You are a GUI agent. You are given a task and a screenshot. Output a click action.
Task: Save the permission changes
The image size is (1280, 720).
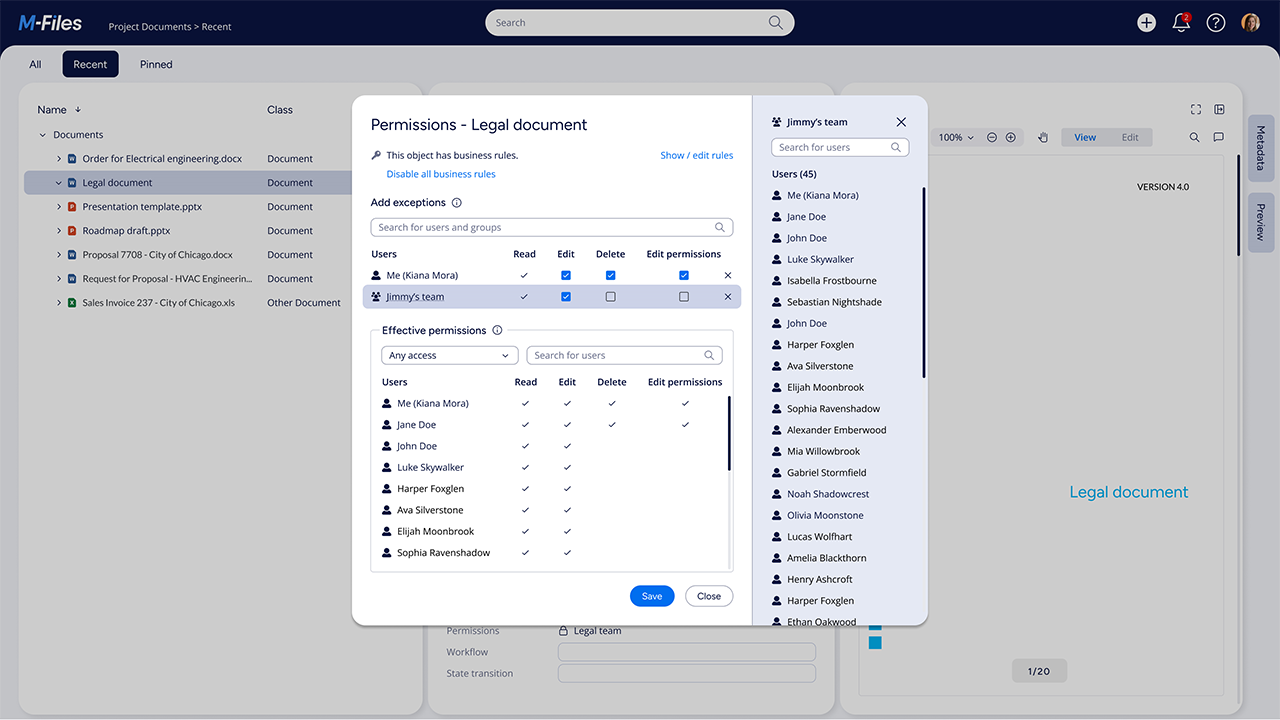pos(651,595)
